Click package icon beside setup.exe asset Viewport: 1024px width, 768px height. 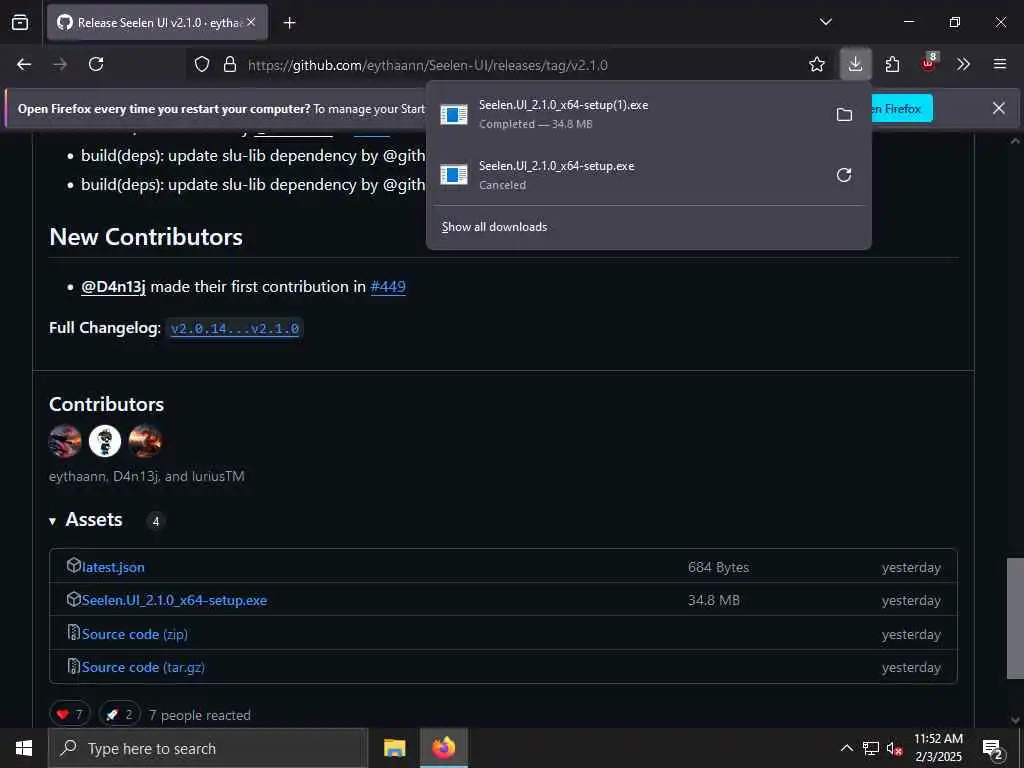(x=74, y=599)
